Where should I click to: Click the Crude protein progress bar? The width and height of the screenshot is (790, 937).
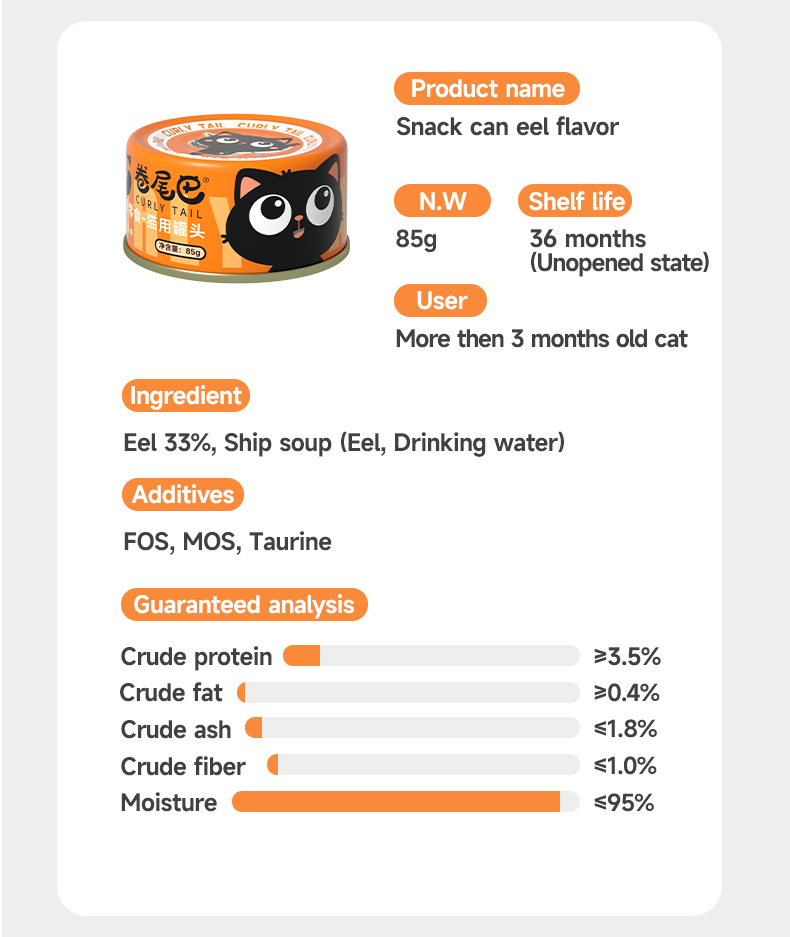[x=431, y=656]
